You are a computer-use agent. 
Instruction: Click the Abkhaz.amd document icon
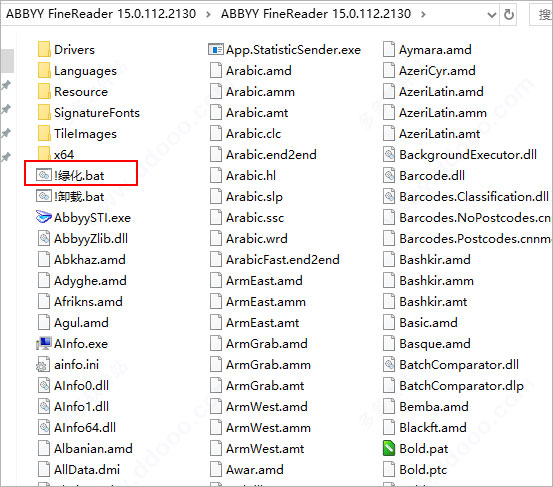(x=44, y=260)
